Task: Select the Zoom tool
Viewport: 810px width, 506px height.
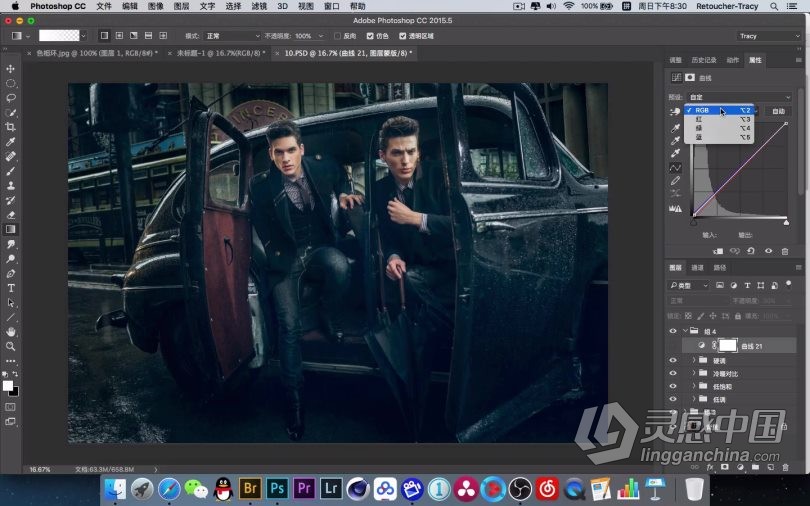Action: pyautogui.click(x=10, y=346)
